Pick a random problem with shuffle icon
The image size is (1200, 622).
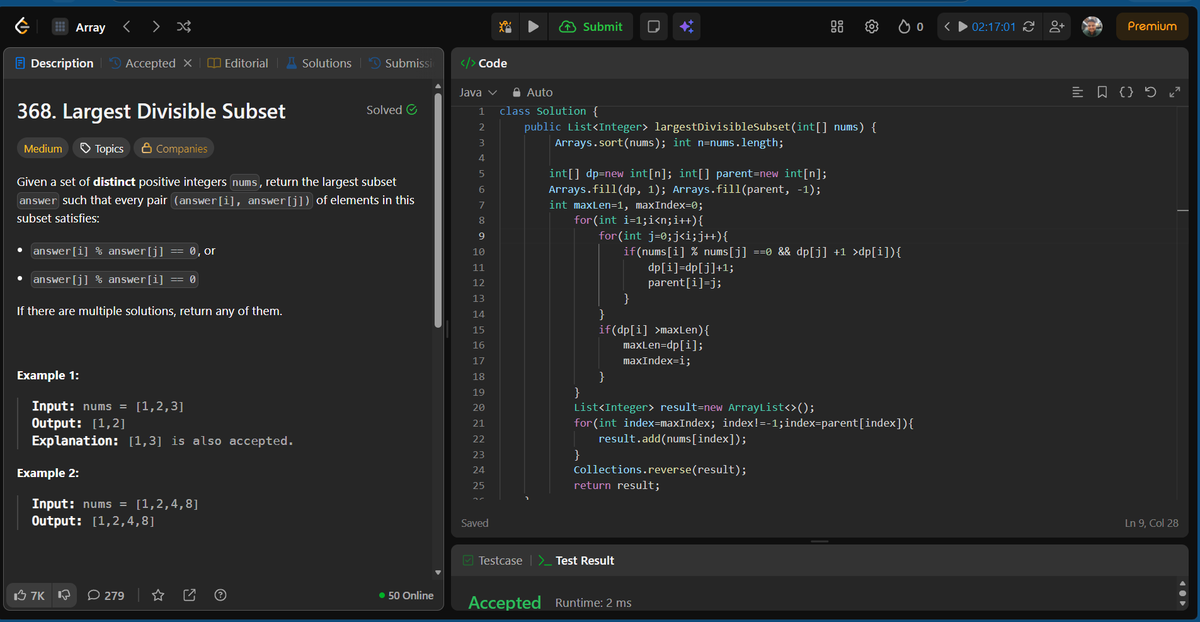coord(184,27)
